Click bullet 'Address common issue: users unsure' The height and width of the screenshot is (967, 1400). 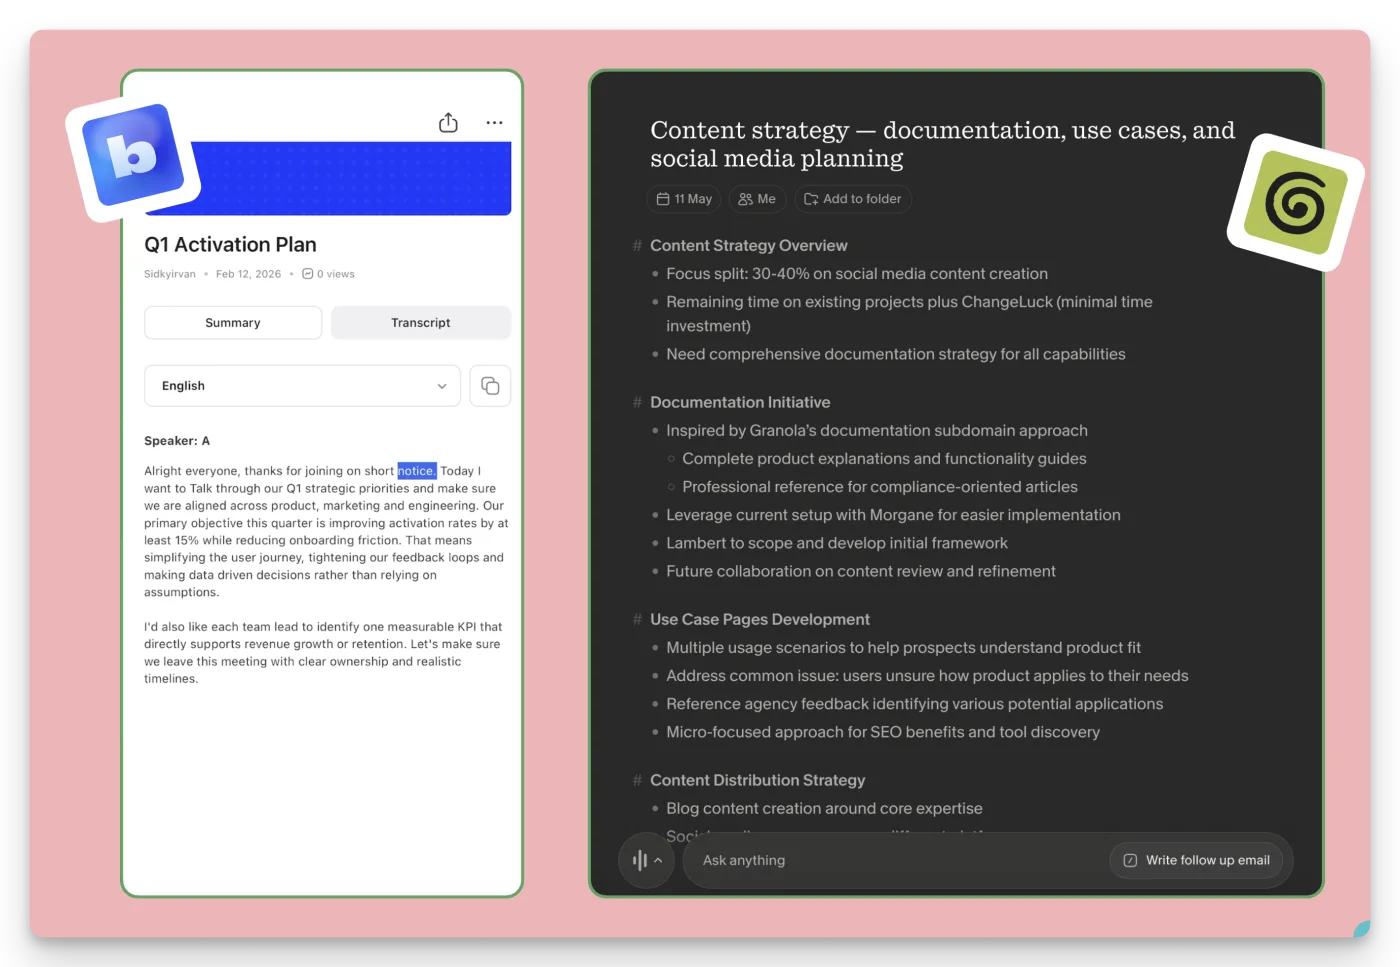pos(927,676)
